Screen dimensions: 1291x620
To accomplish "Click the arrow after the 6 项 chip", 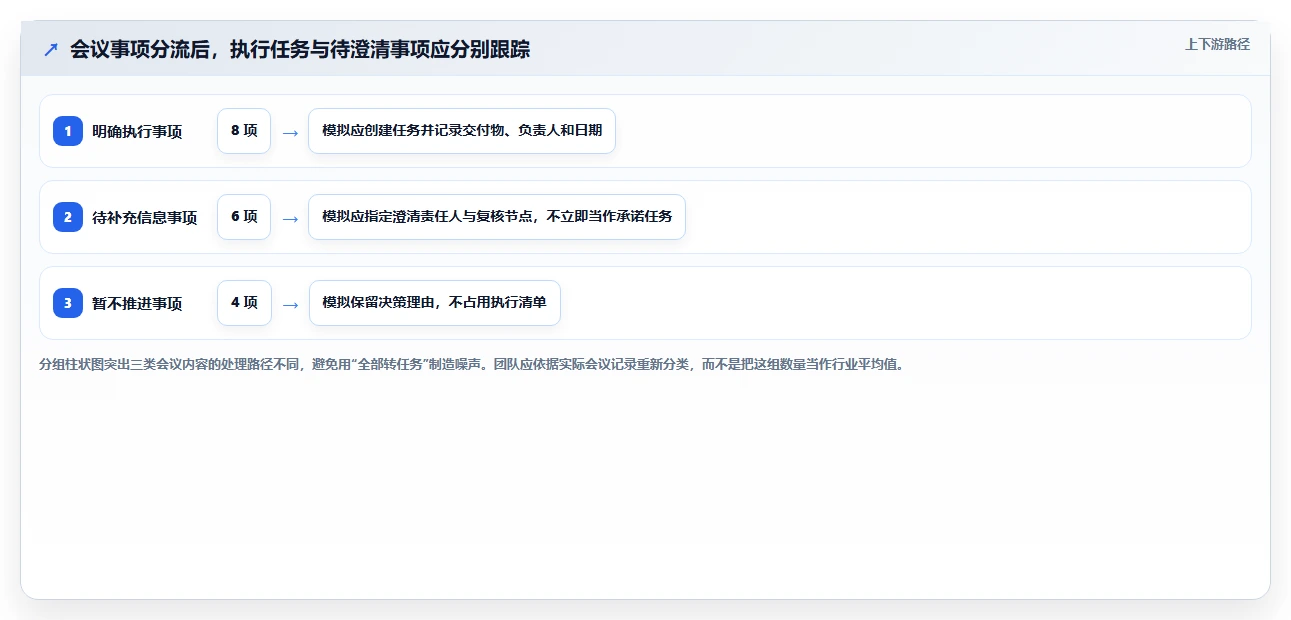I will tap(290, 218).
